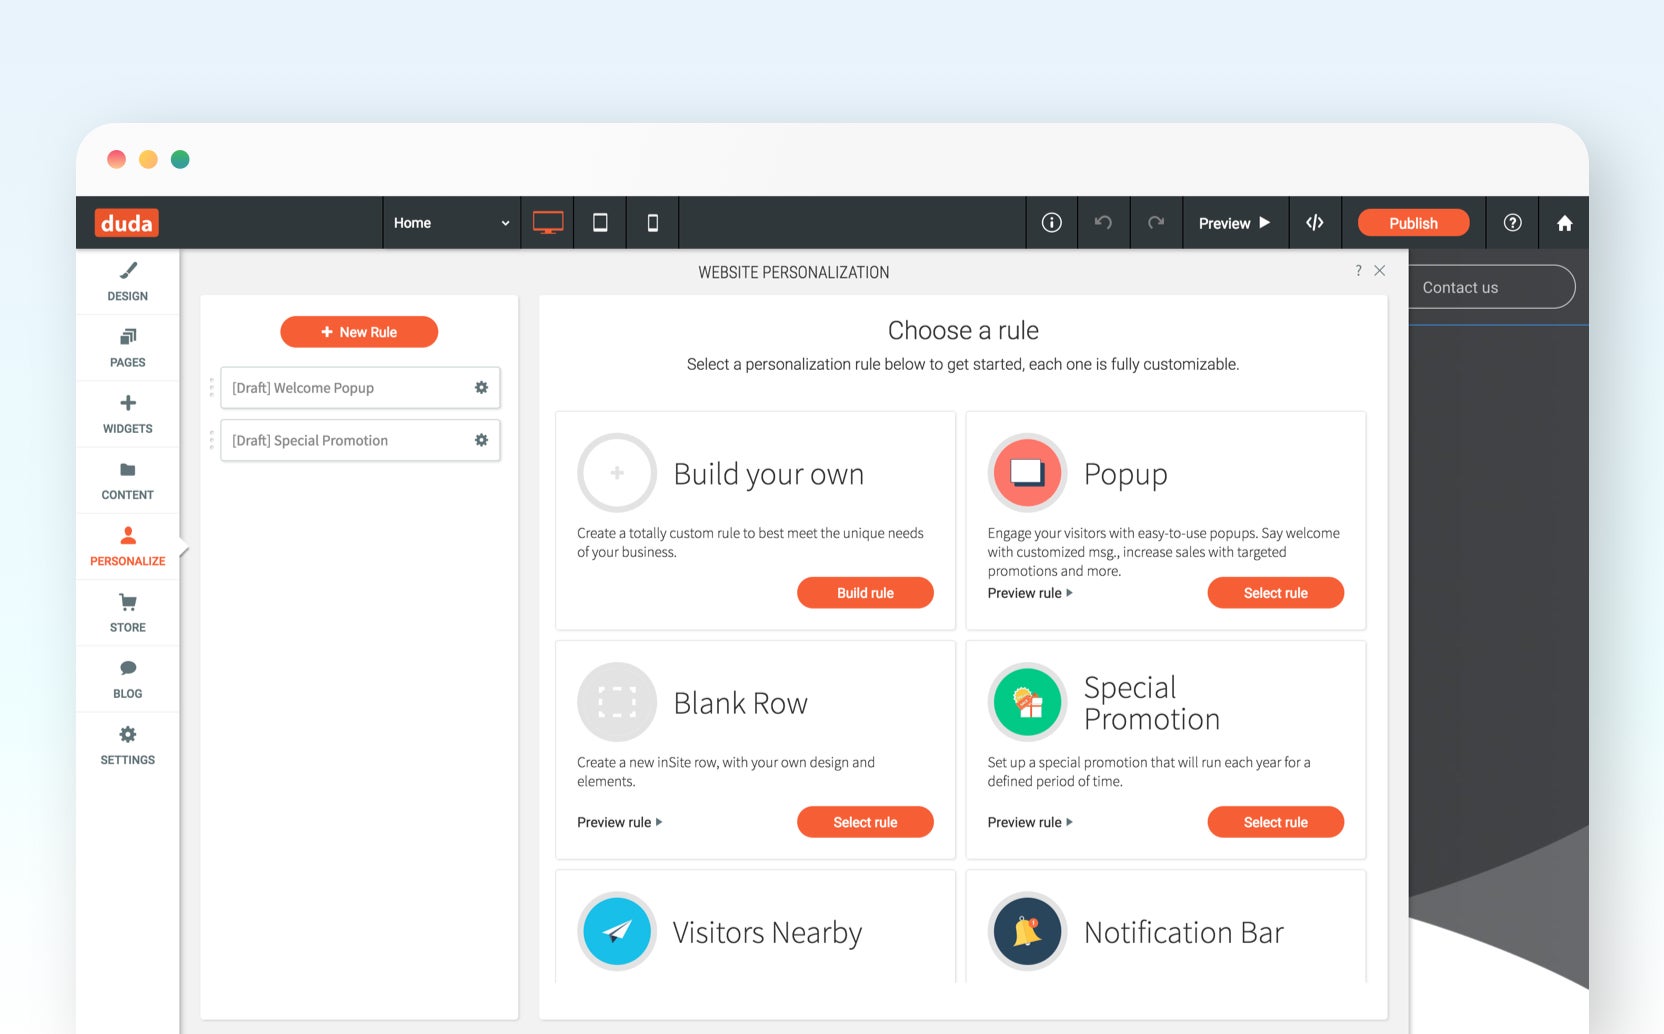
Task: Open settings gear for Special Promotion rule
Action: tap(481, 440)
